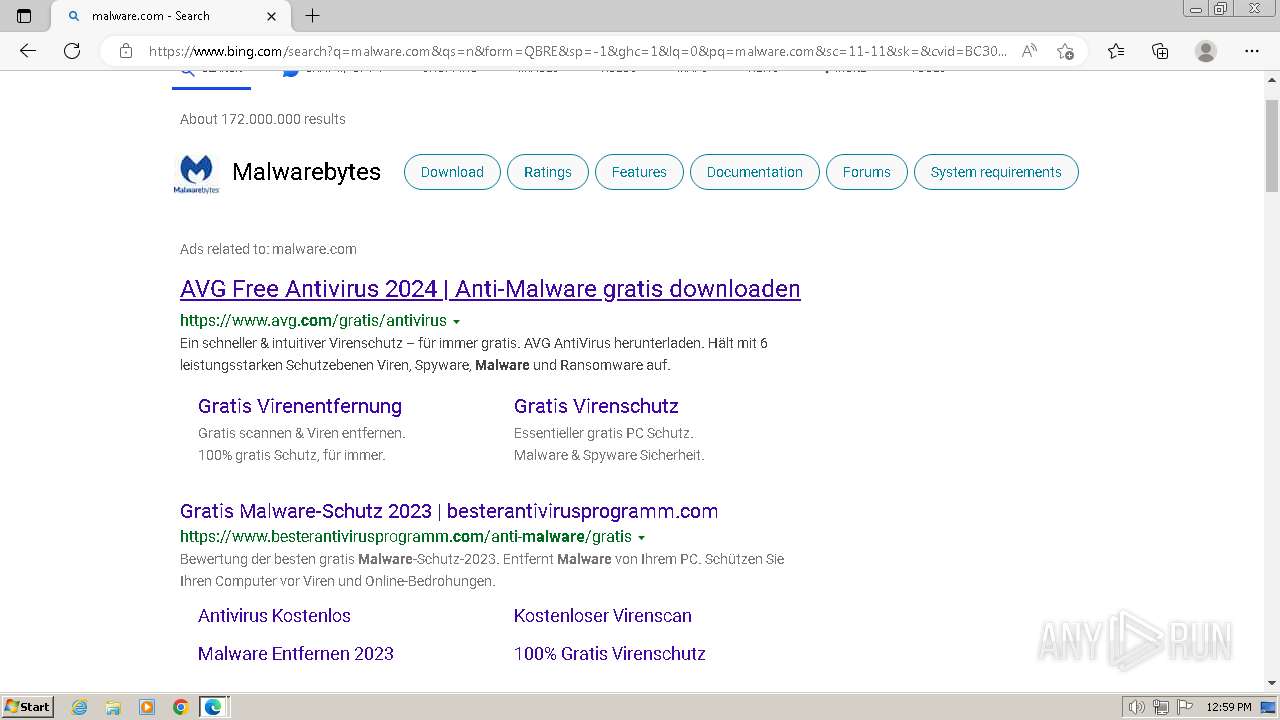Viewport: 1280px width, 720px height.
Task: Reload the page with refresh icon
Action: click(72, 51)
